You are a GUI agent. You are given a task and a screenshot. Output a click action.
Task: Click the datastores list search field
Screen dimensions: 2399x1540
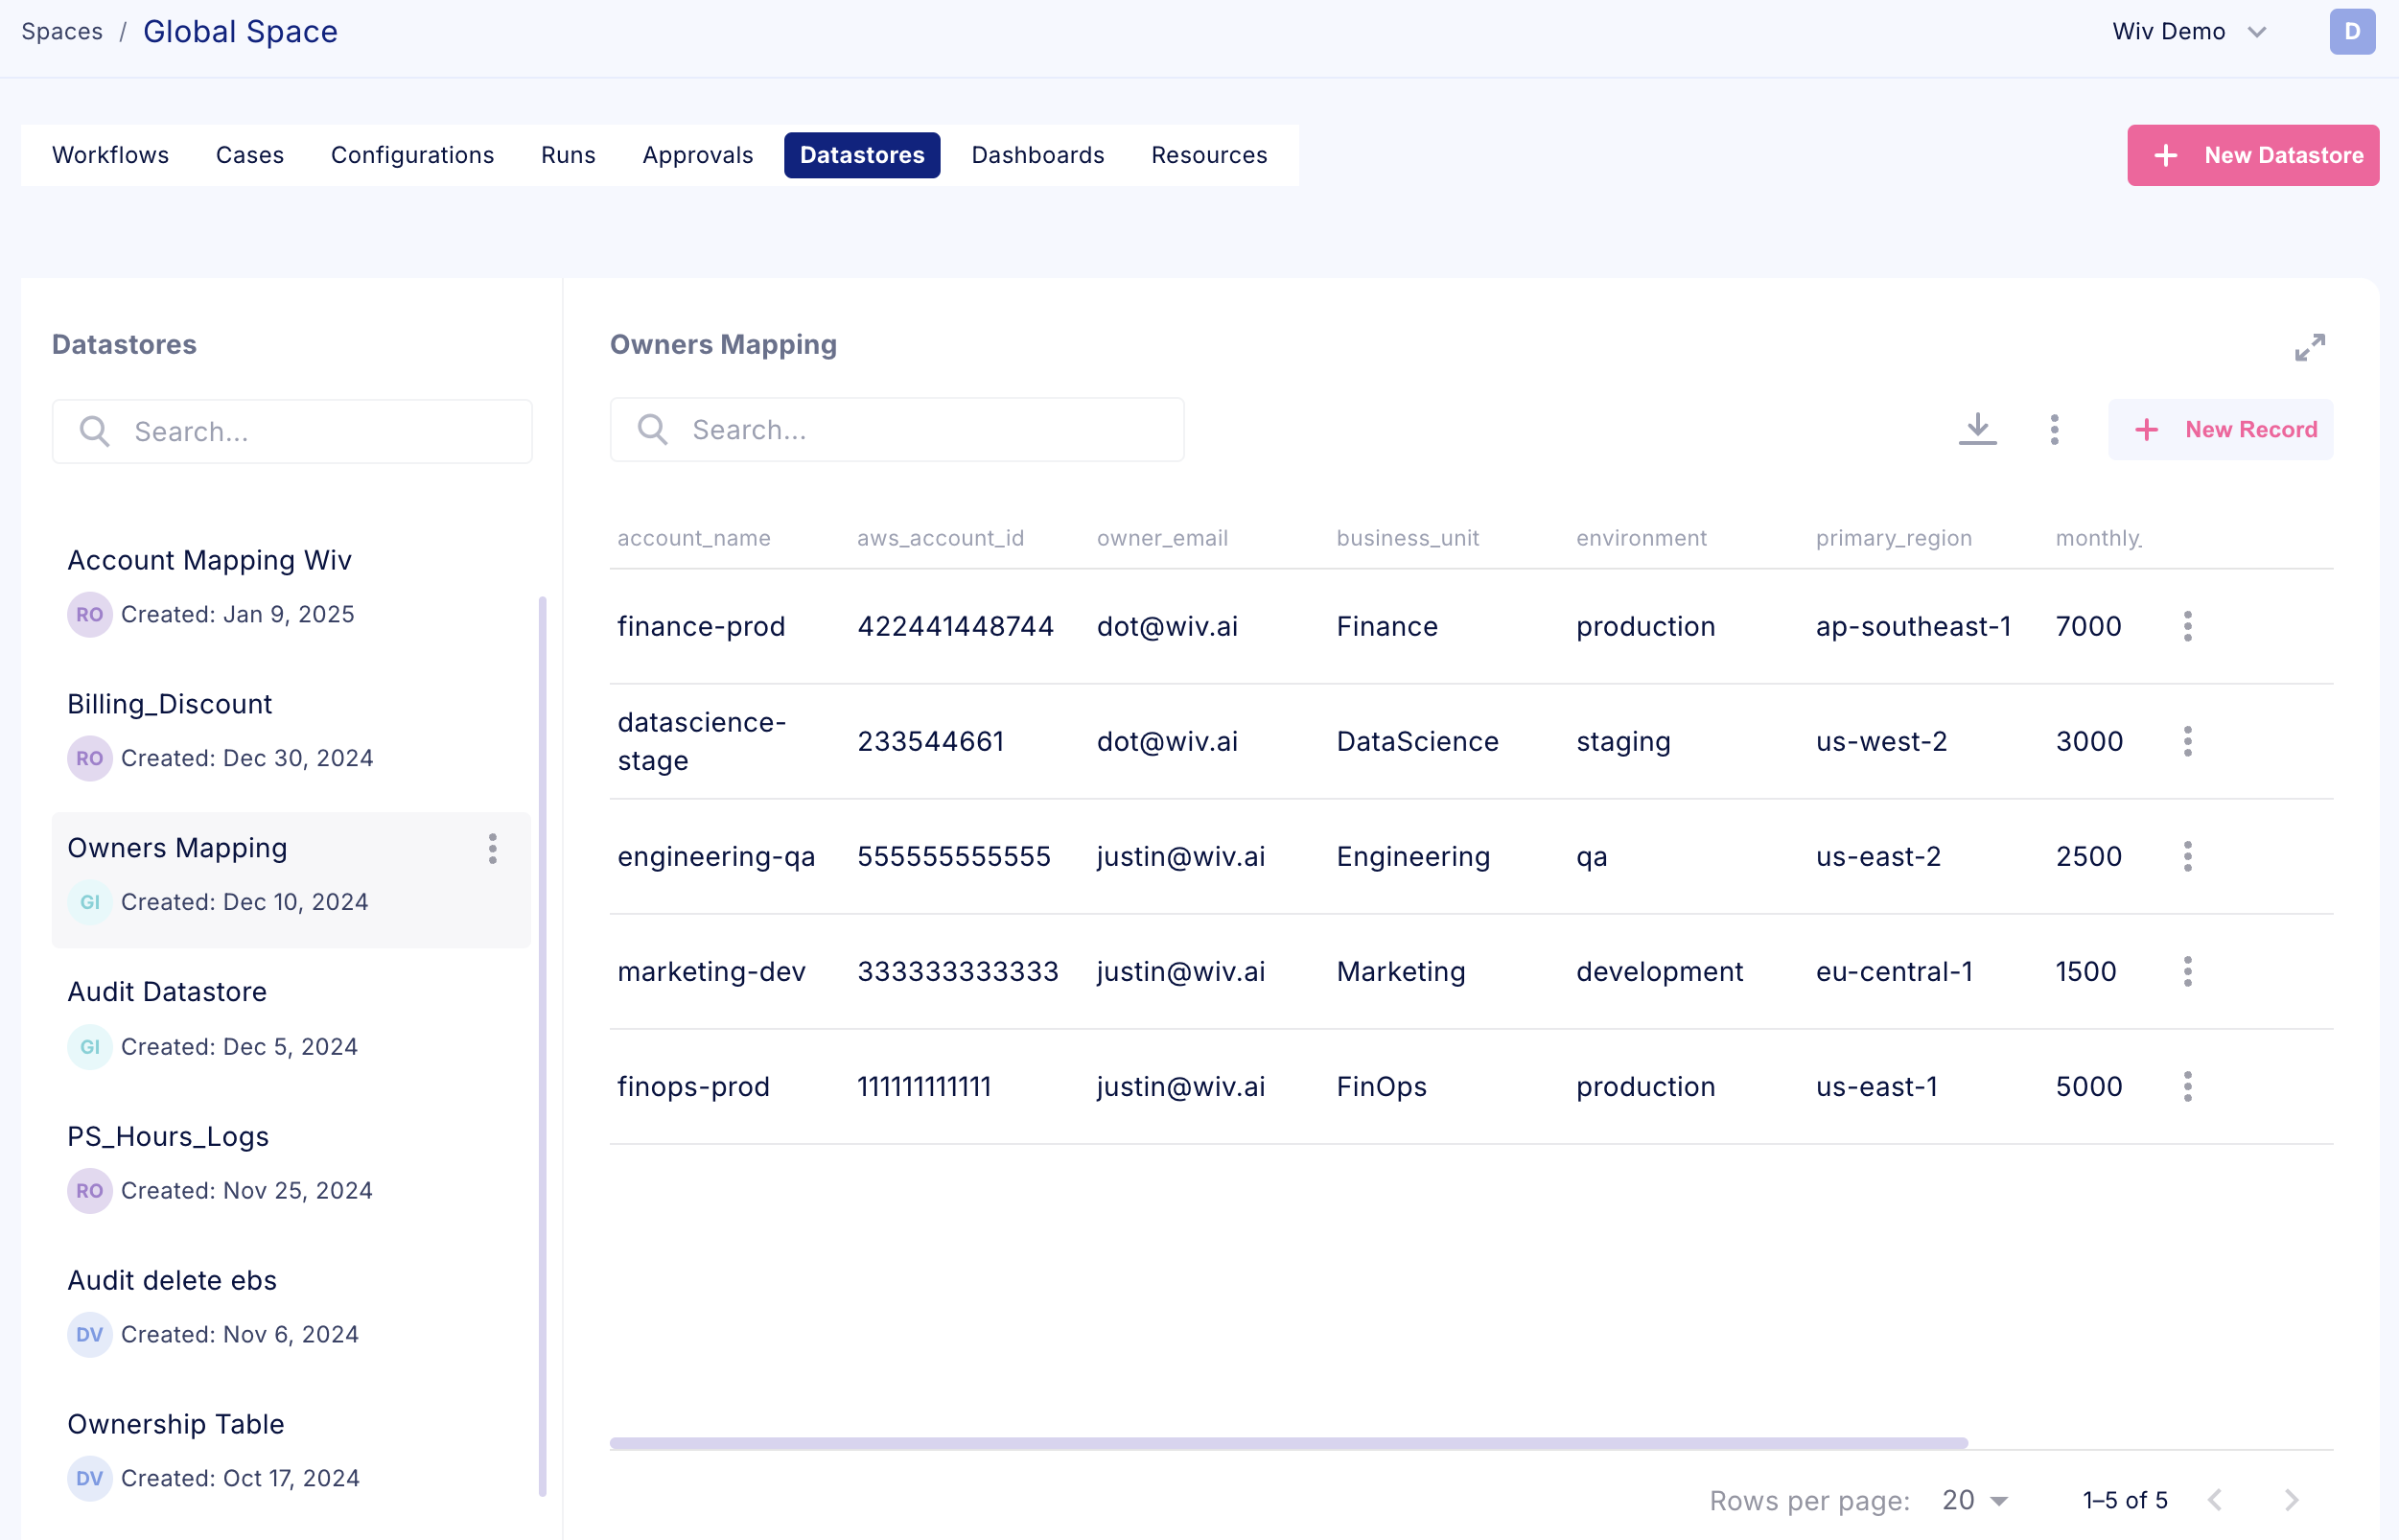click(292, 432)
